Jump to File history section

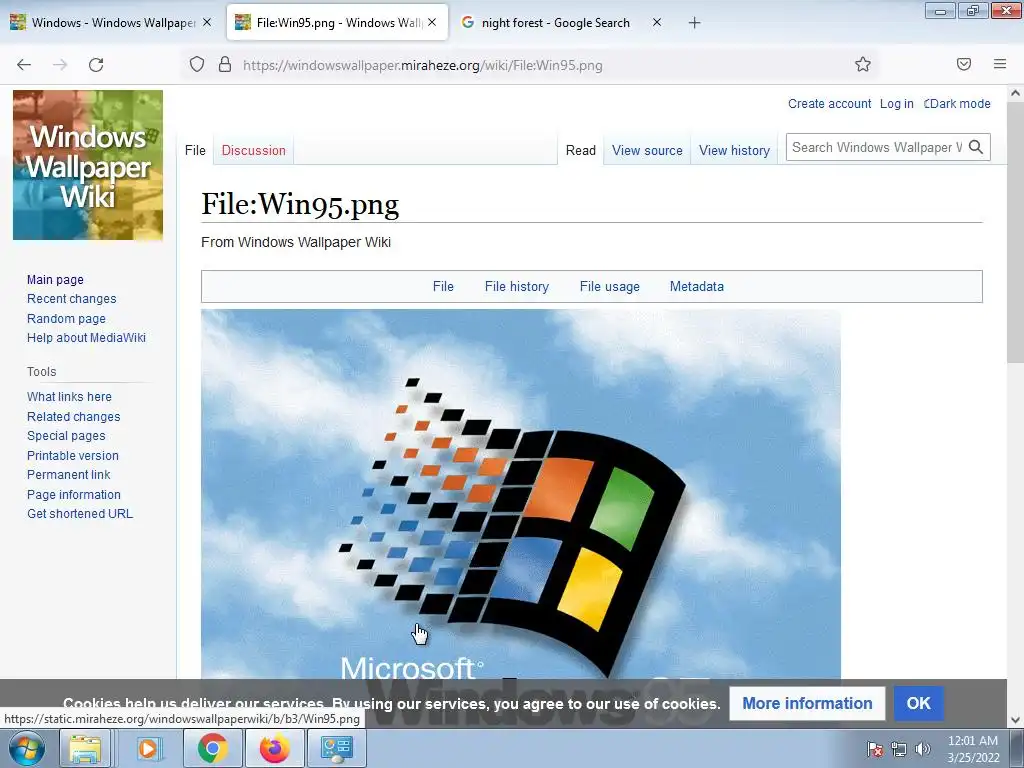(517, 287)
